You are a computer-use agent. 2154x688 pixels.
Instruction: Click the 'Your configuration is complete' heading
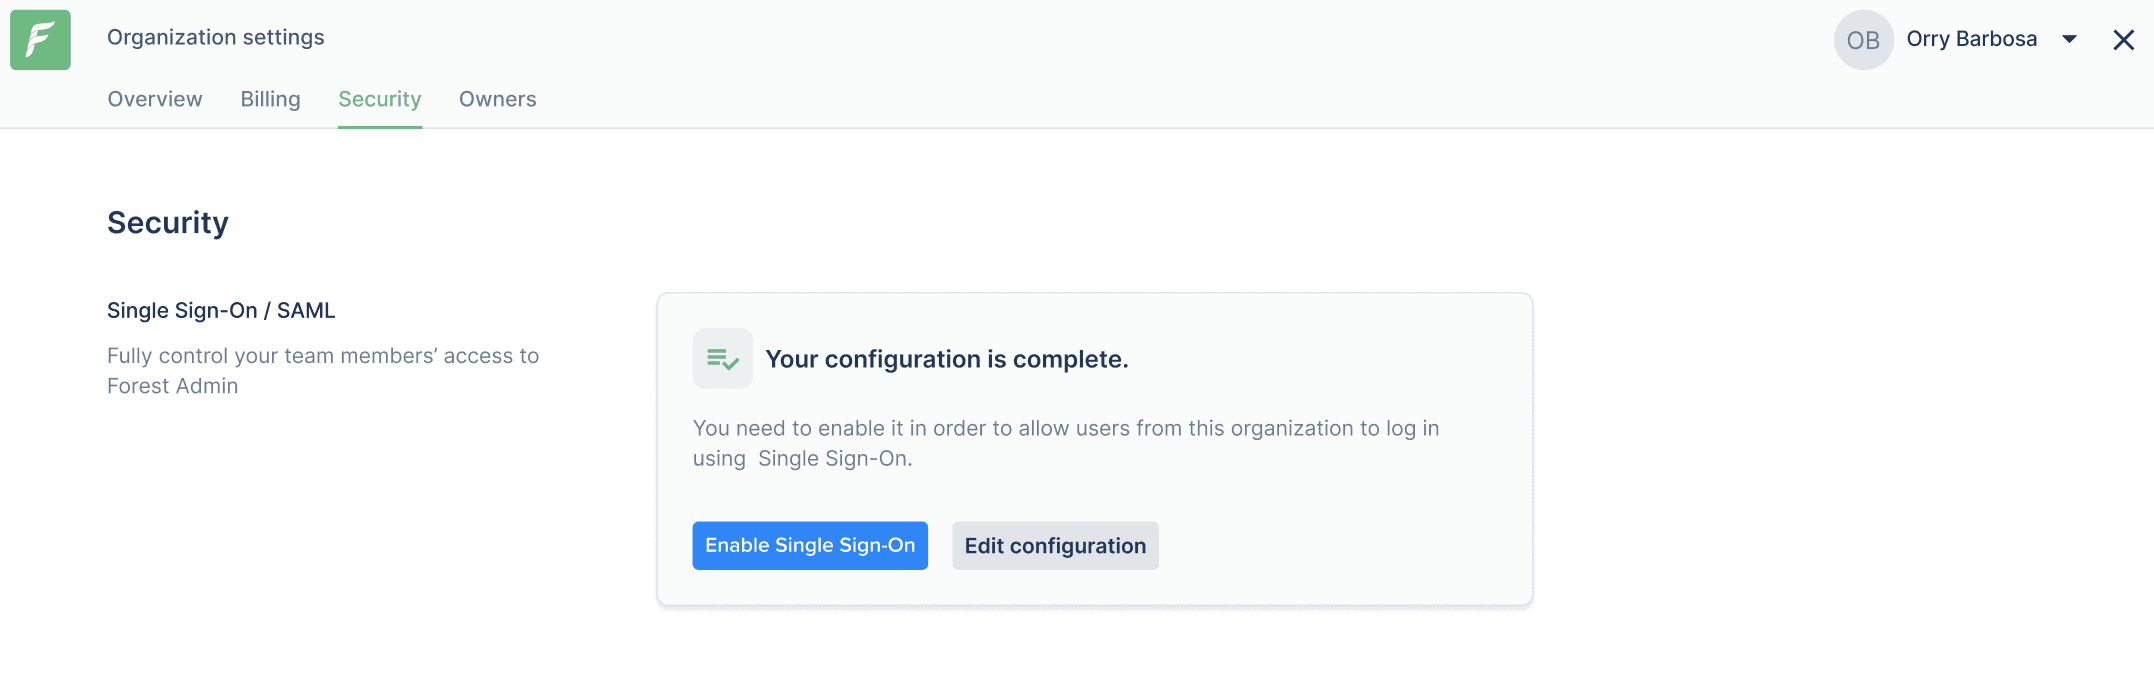point(946,359)
